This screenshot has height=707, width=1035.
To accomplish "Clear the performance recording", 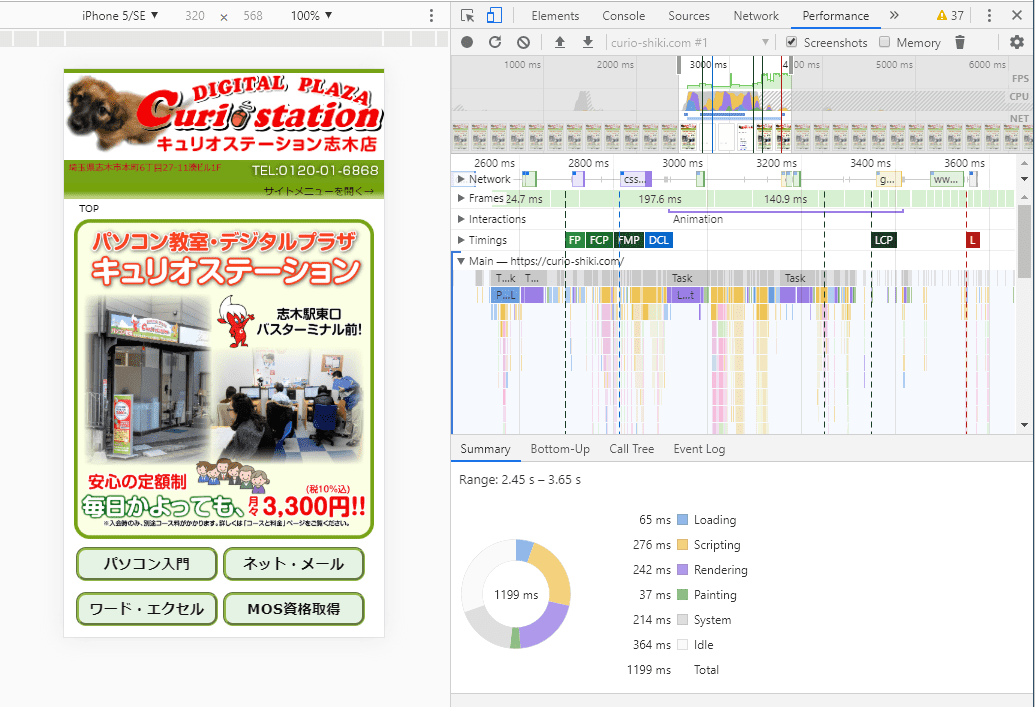I will 523,42.
